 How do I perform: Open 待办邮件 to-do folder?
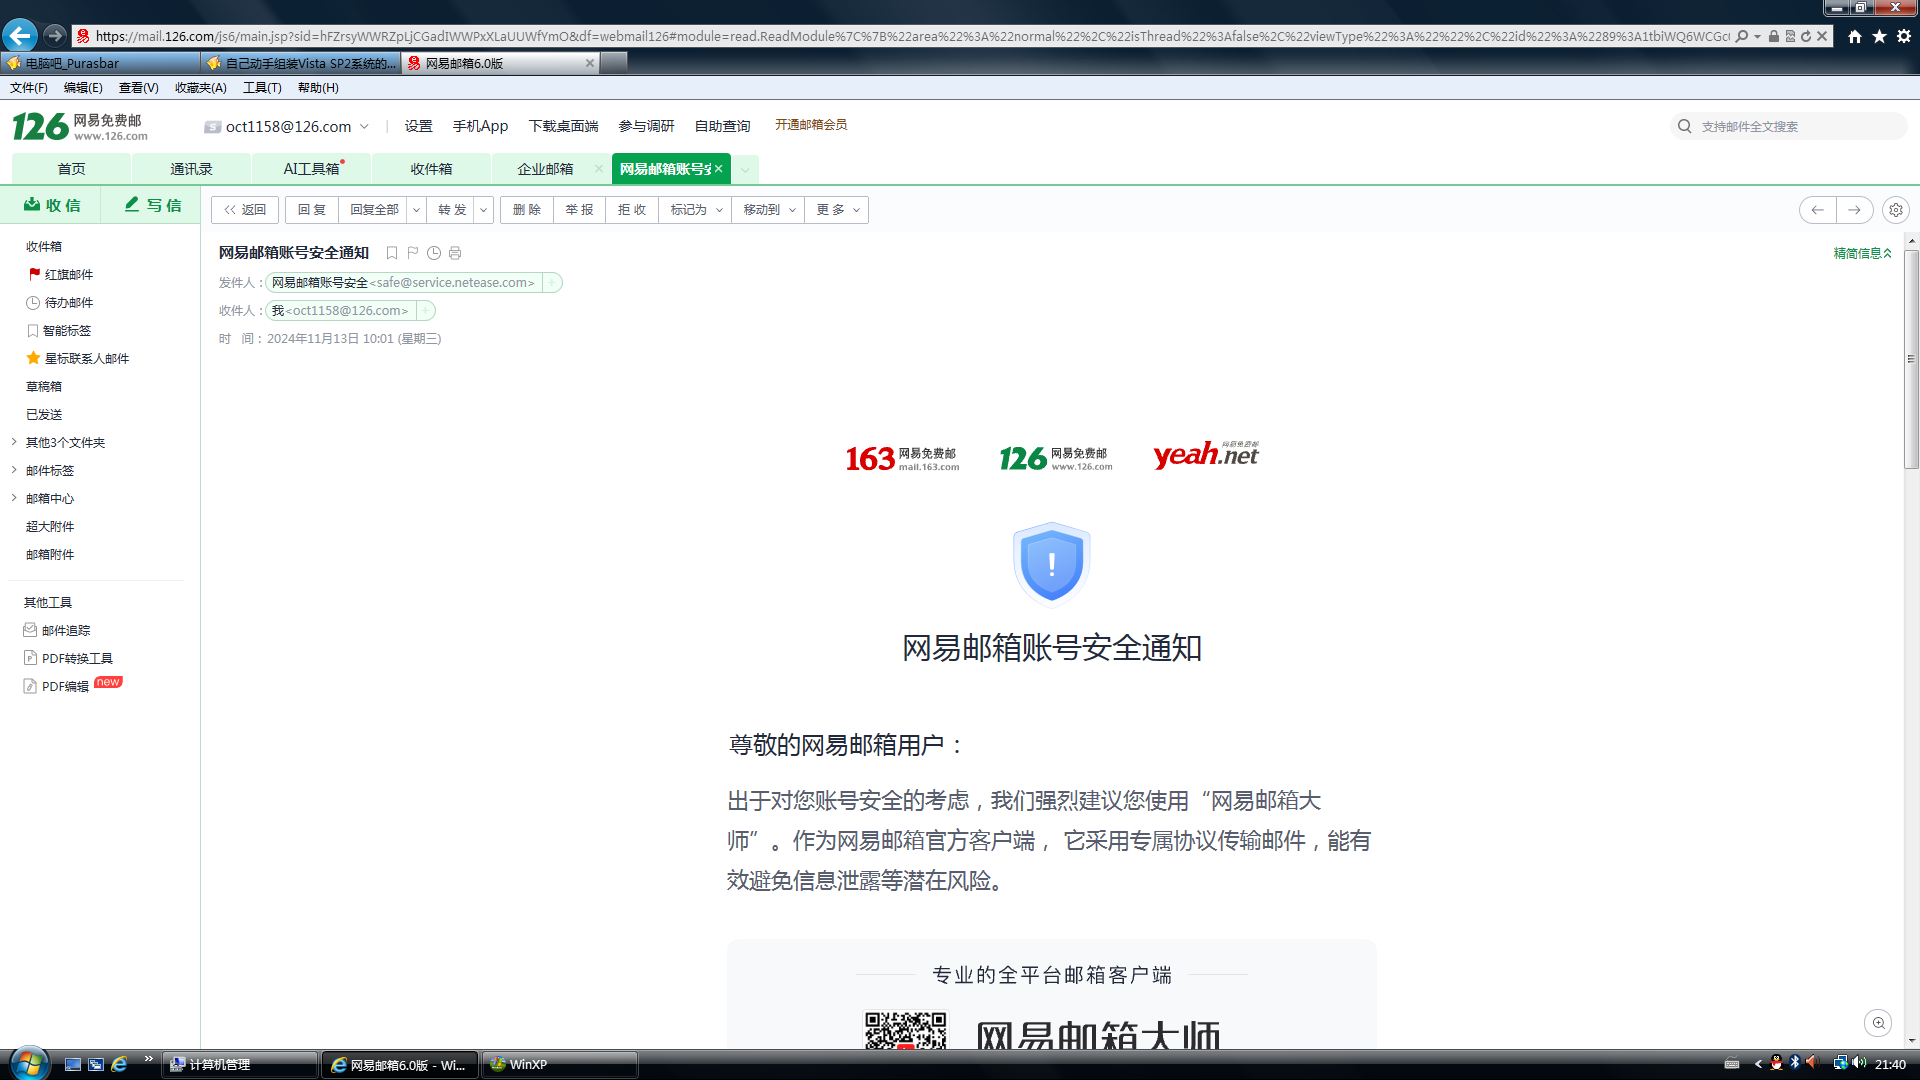pos(60,302)
